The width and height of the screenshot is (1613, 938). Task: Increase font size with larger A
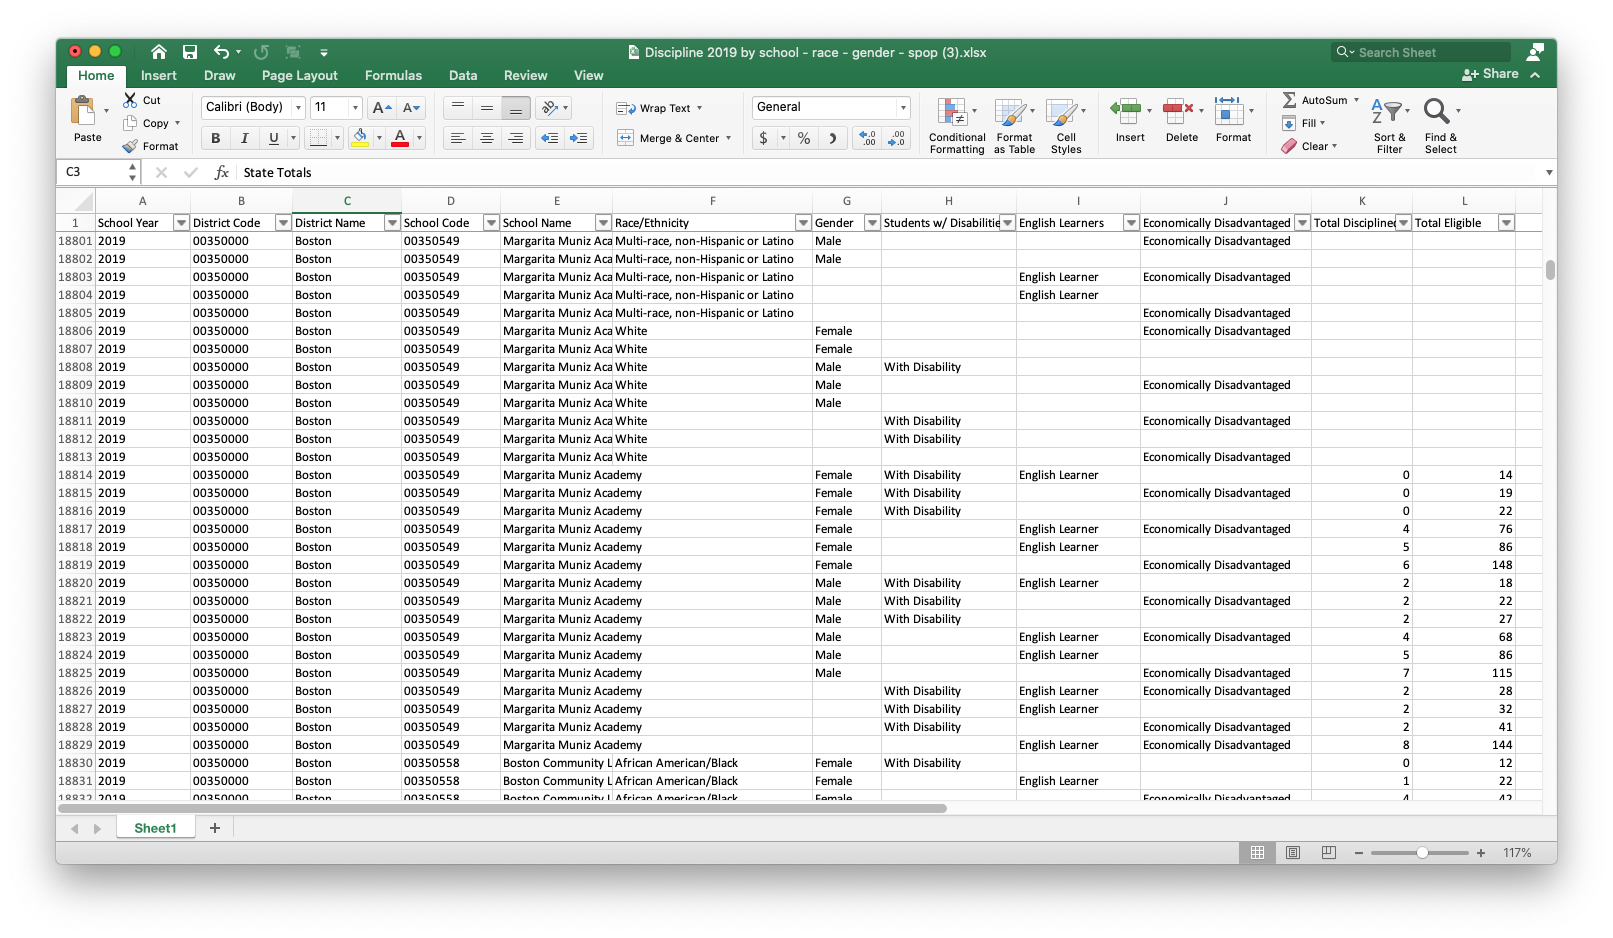381,107
